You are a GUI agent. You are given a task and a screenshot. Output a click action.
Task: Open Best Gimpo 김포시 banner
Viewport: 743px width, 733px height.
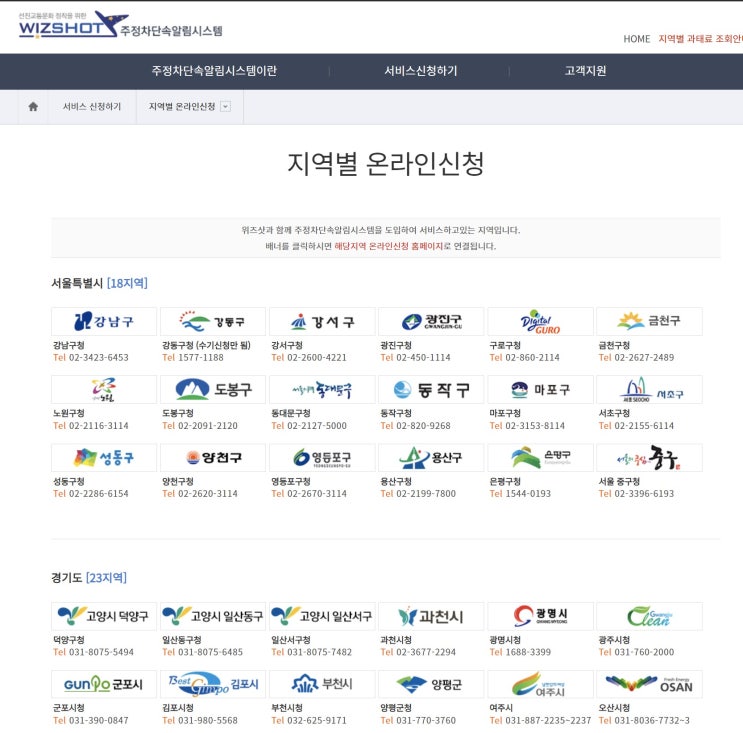point(213,684)
